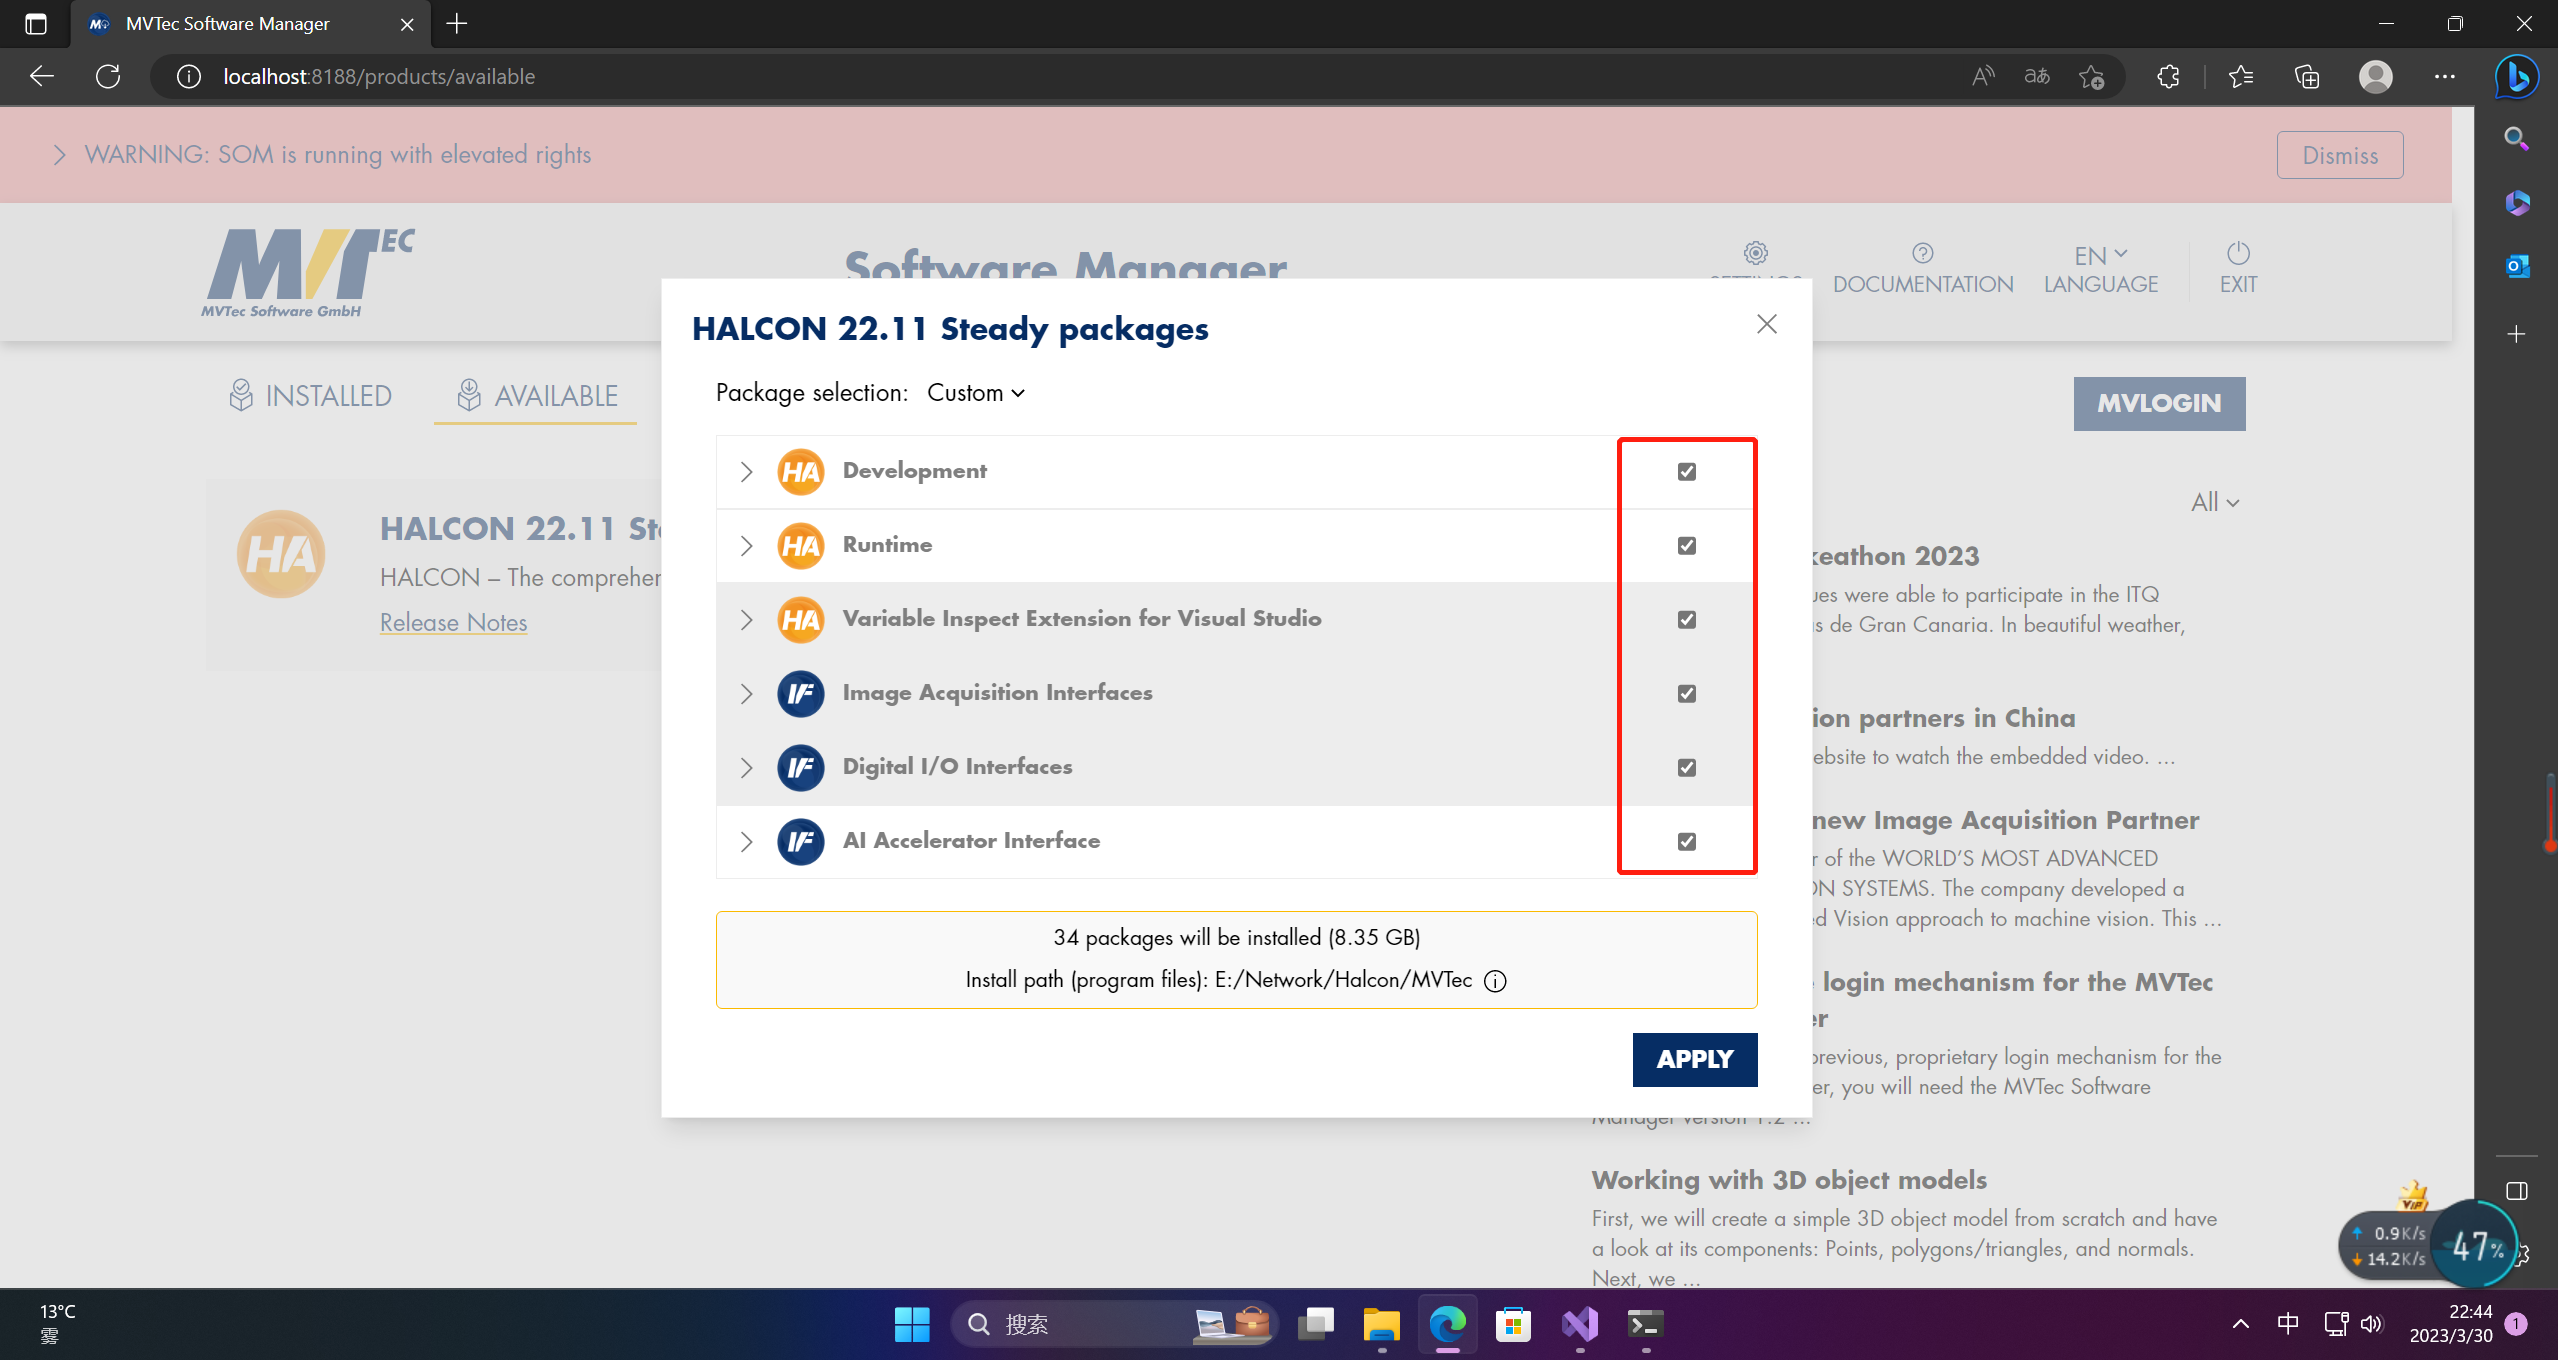Image resolution: width=2558 pixels, height=1360 pixels.
Task: Uncheck Image Acquisition Interfaces checkbox
Action: pyautogui.click(x=1686, y=694)
